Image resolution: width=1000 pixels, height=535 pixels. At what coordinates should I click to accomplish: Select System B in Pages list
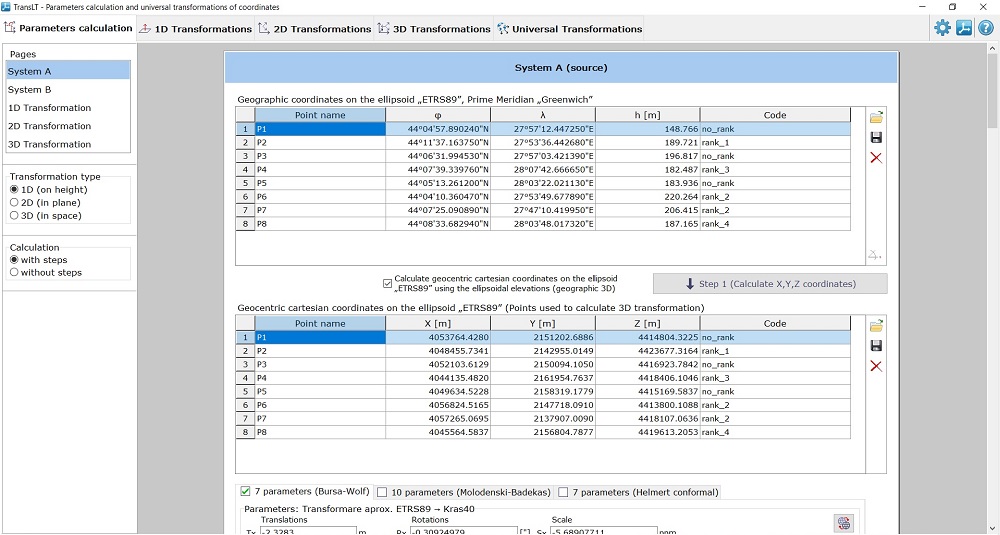coord(68,89)
